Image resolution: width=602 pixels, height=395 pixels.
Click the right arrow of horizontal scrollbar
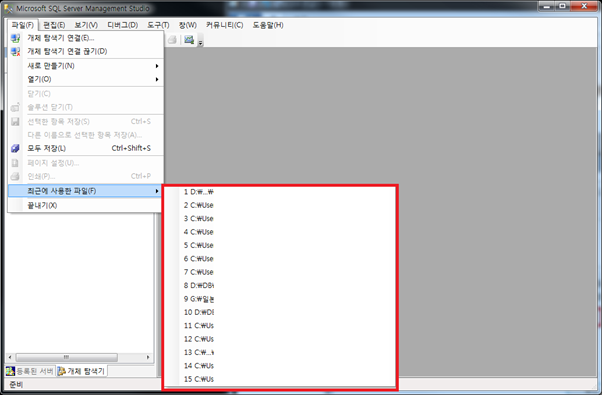[x=148, y=357]
